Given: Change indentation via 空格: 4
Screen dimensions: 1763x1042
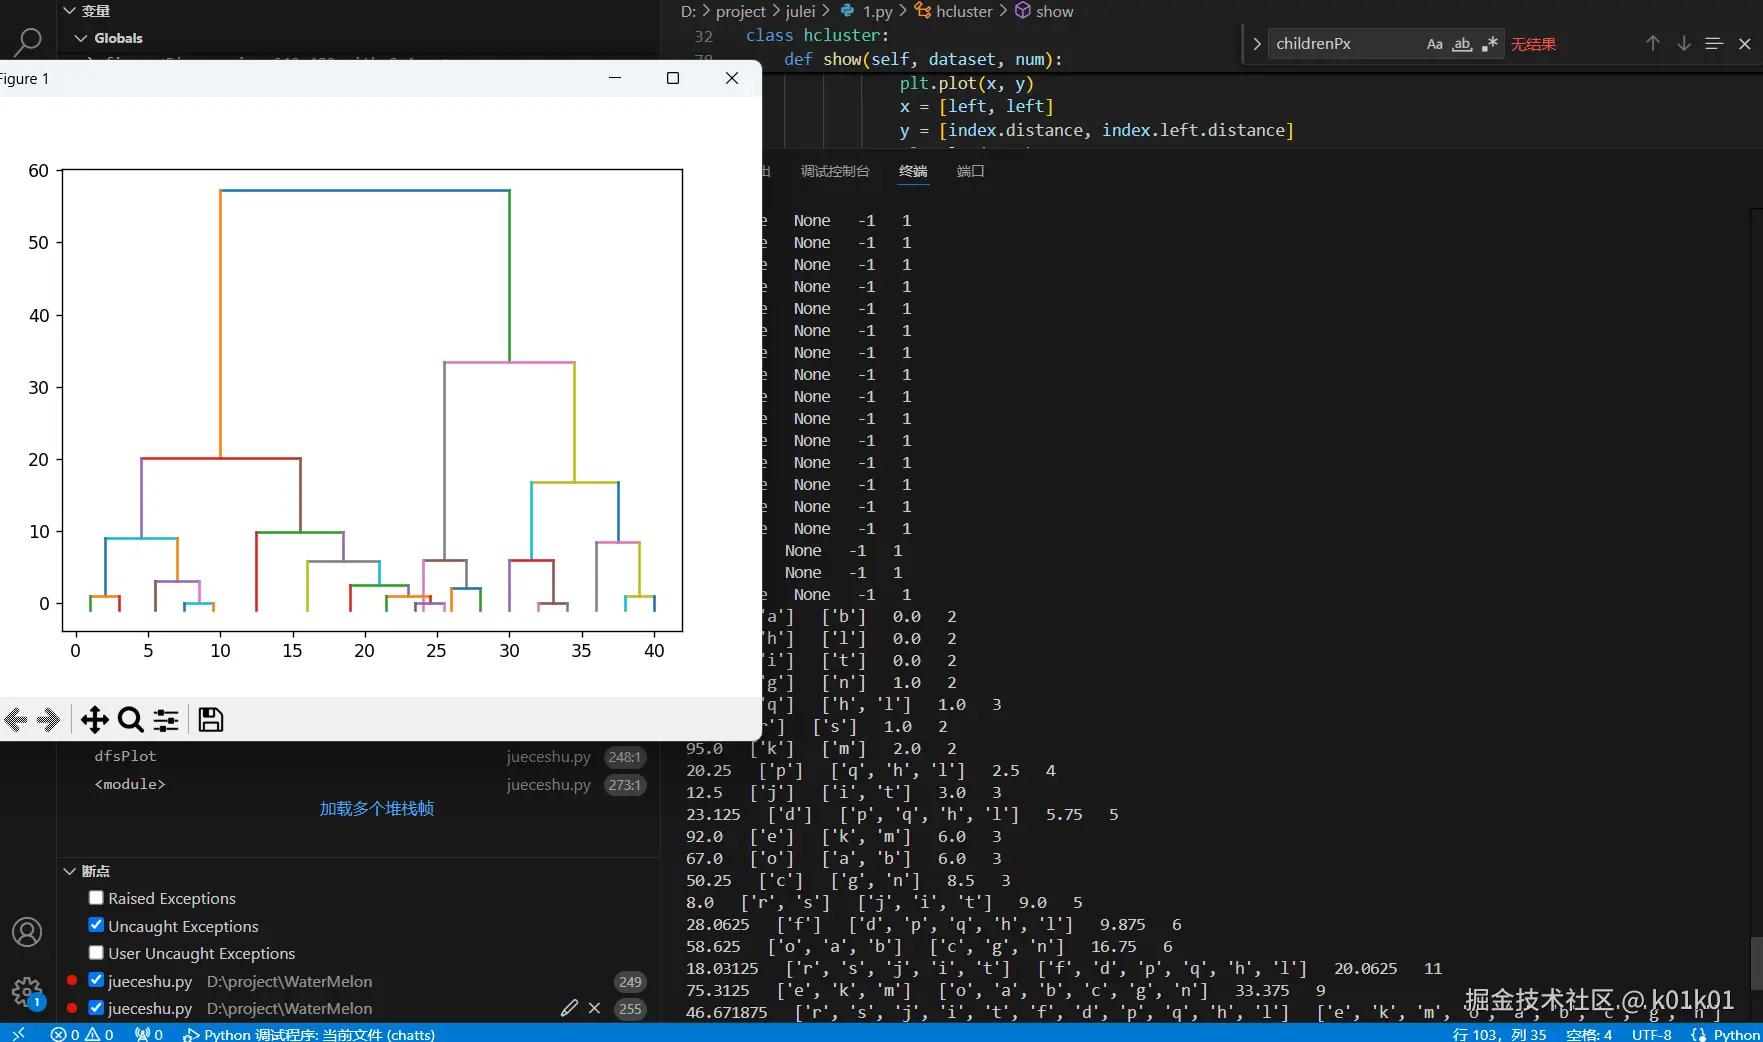Looking at the screenshot, I should tap(1589, 1034).
